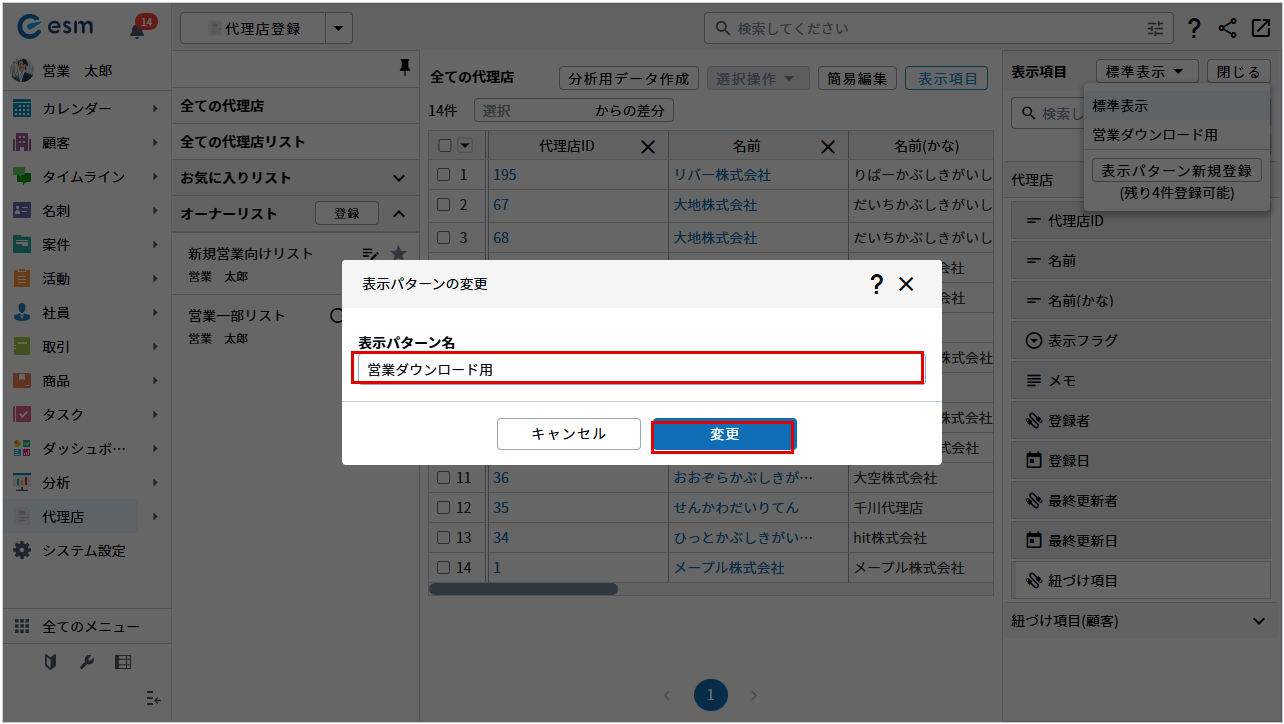Screen dimensions: 1284x724
Task: Click the esm logo
Action: pyautogui.click(x=55, y=28)
